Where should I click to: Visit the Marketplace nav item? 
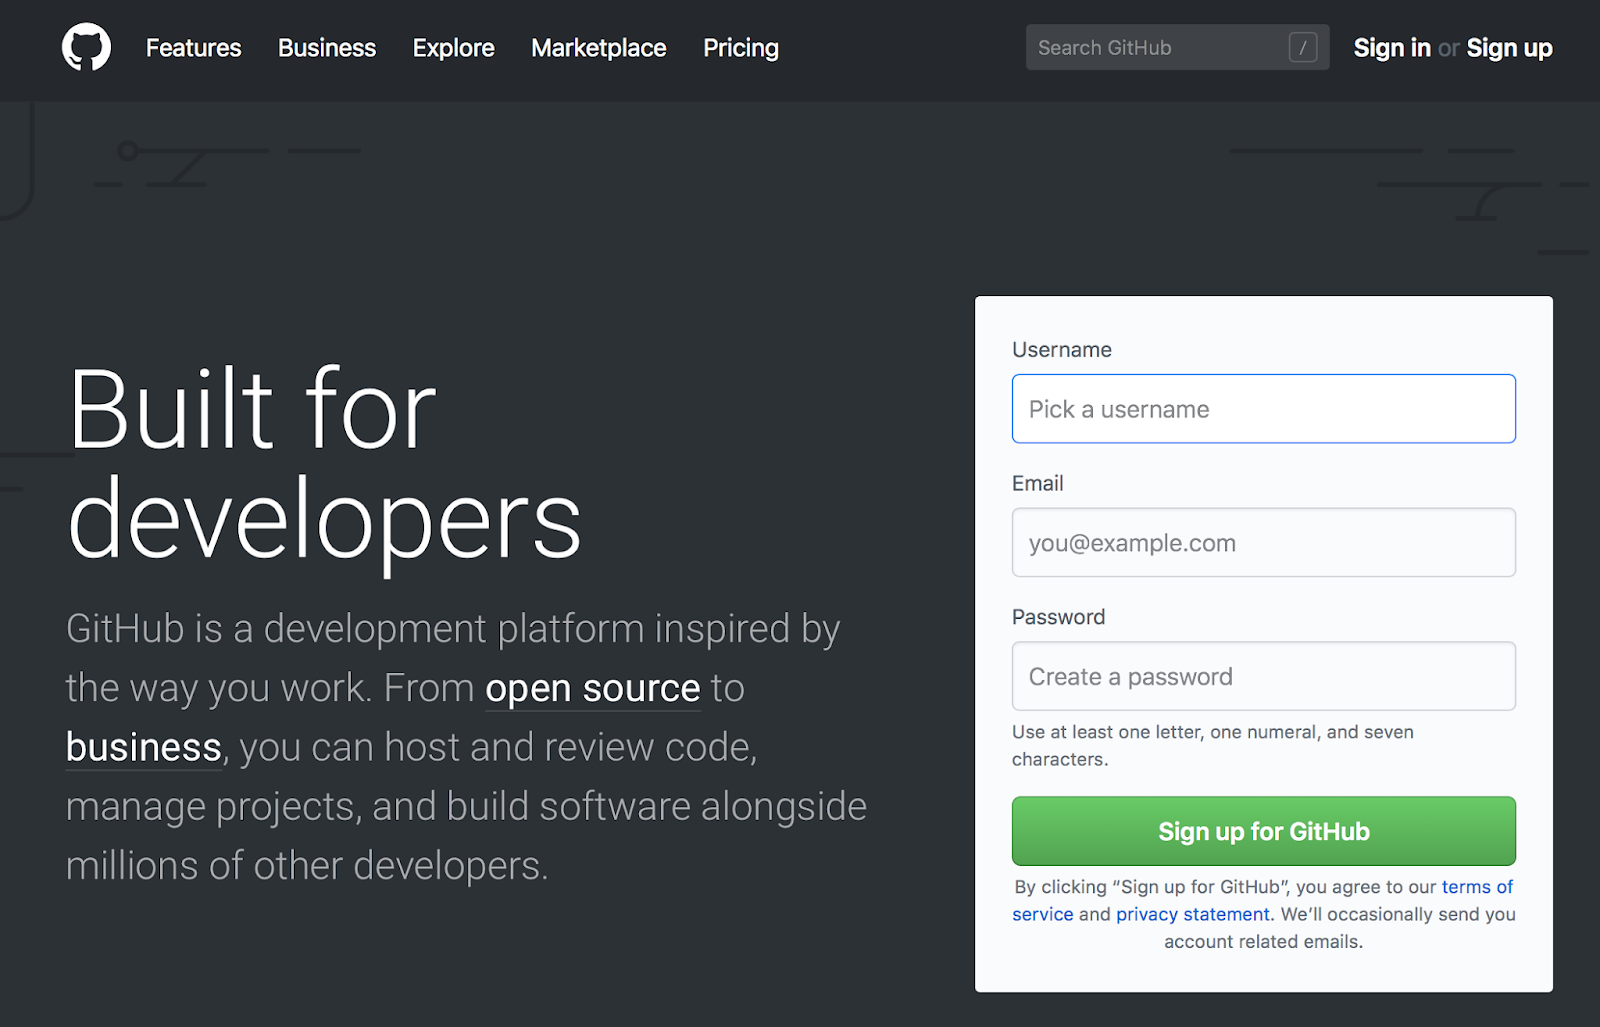coord(598,48)
